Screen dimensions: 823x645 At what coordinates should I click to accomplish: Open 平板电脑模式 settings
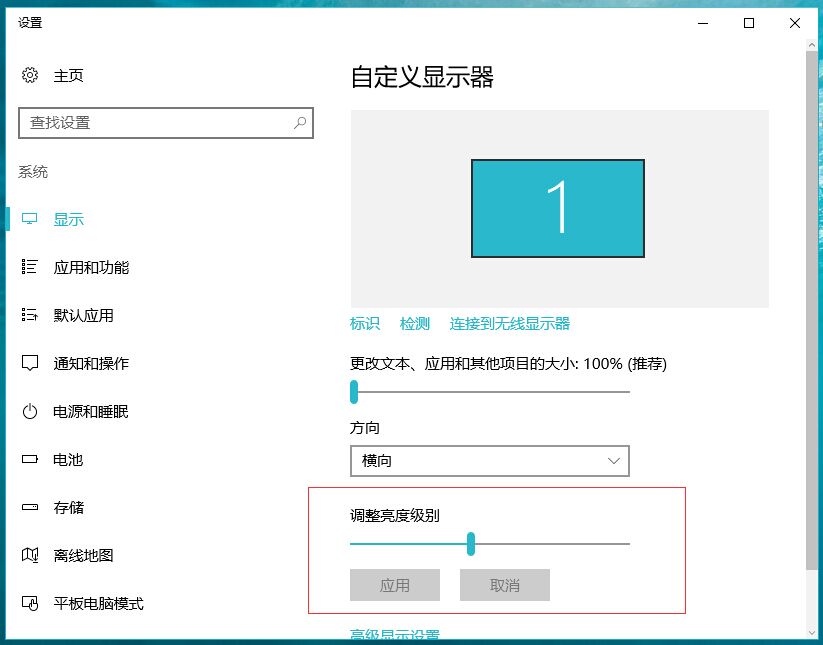point(99,604)
